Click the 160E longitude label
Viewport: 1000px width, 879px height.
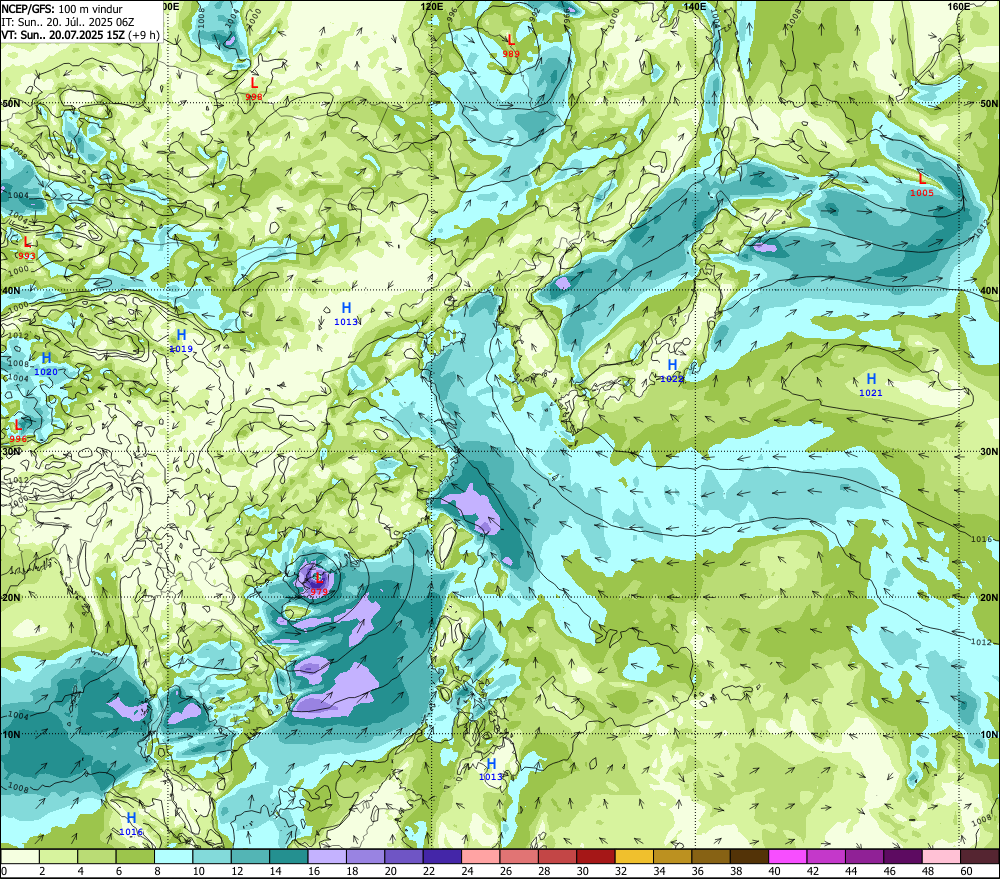959,6
